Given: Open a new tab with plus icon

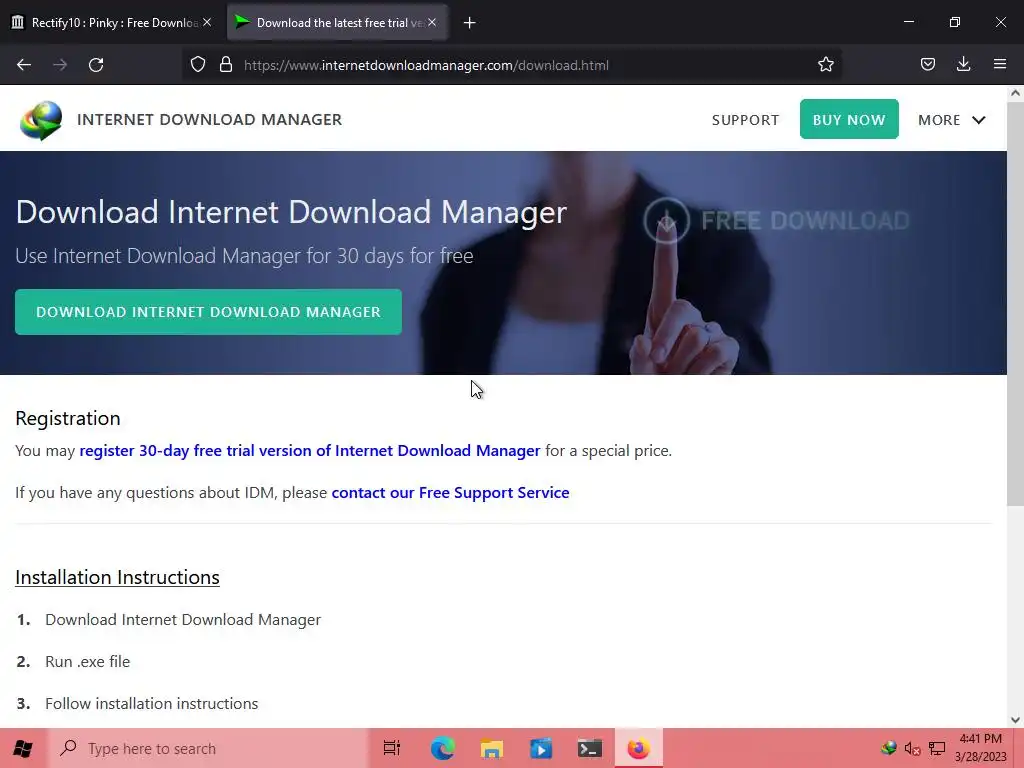Looking at the screenshot, I should 470,23.
